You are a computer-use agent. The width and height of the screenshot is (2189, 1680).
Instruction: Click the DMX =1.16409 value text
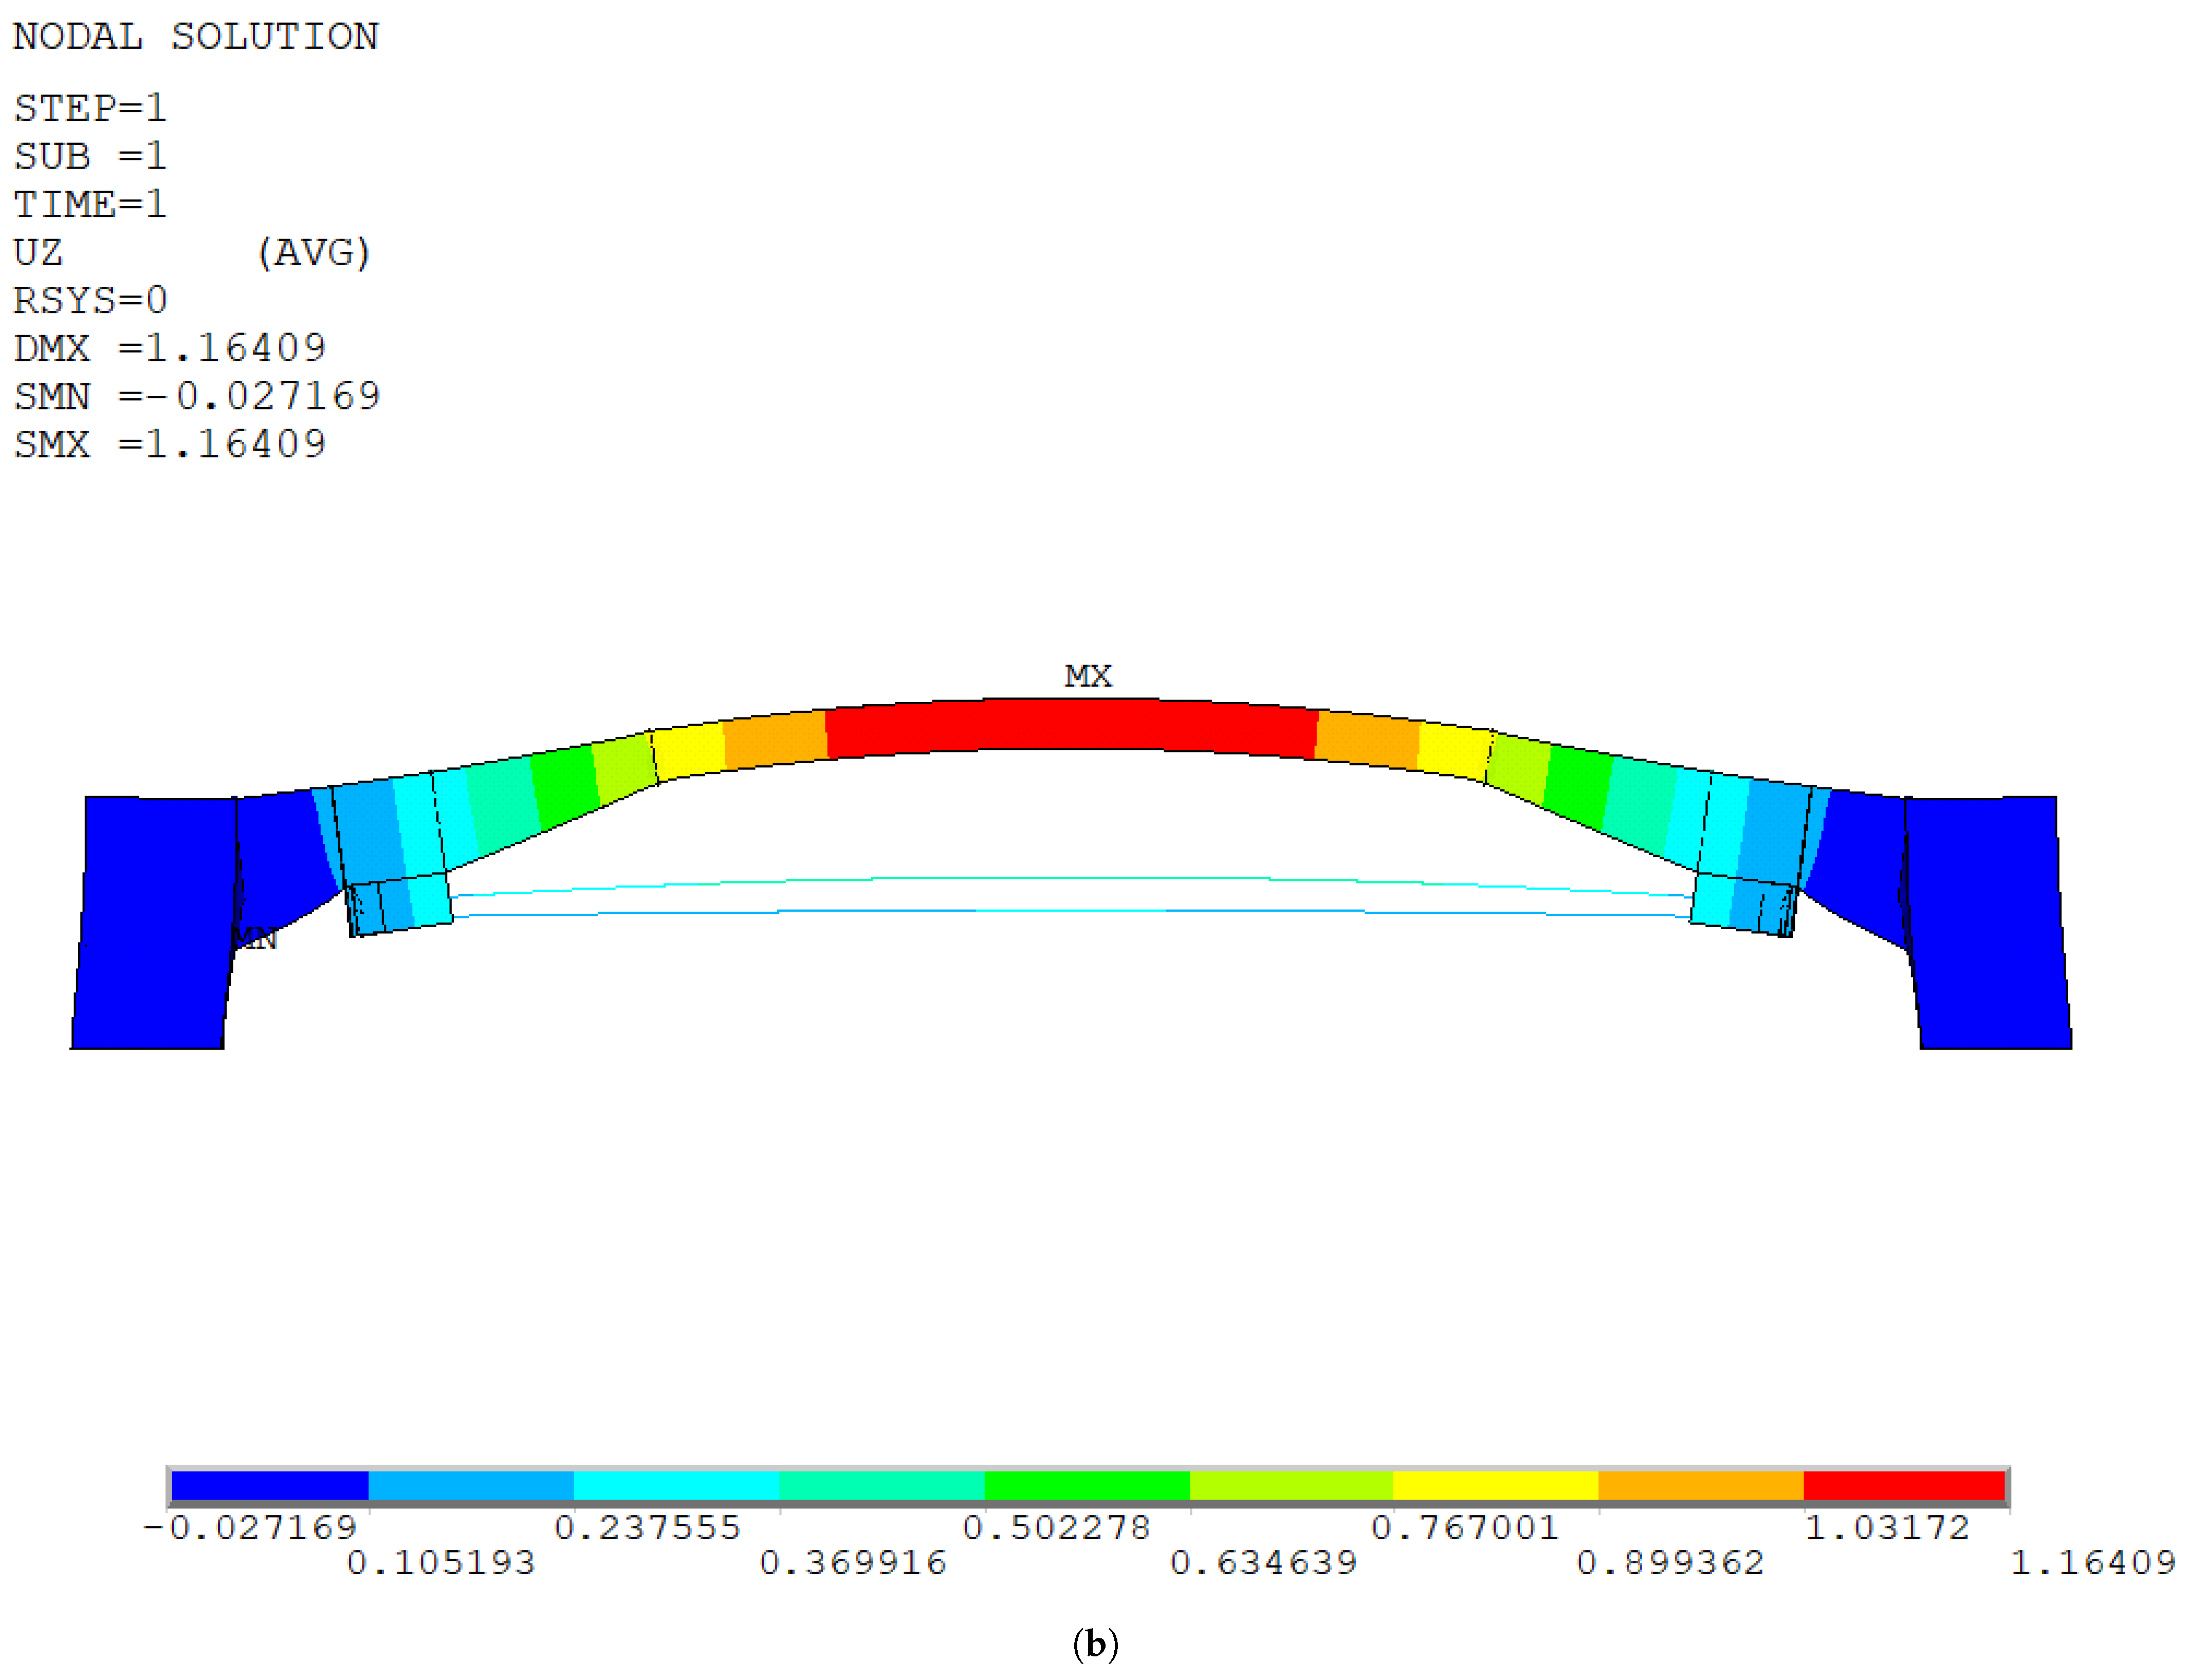click(x=169, y=348)
